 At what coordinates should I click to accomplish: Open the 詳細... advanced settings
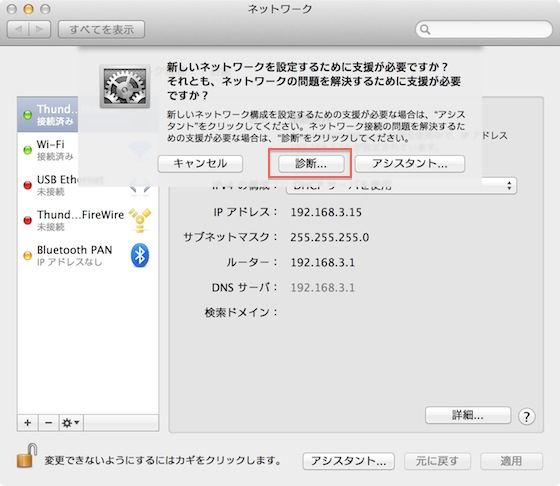[468, 415]
